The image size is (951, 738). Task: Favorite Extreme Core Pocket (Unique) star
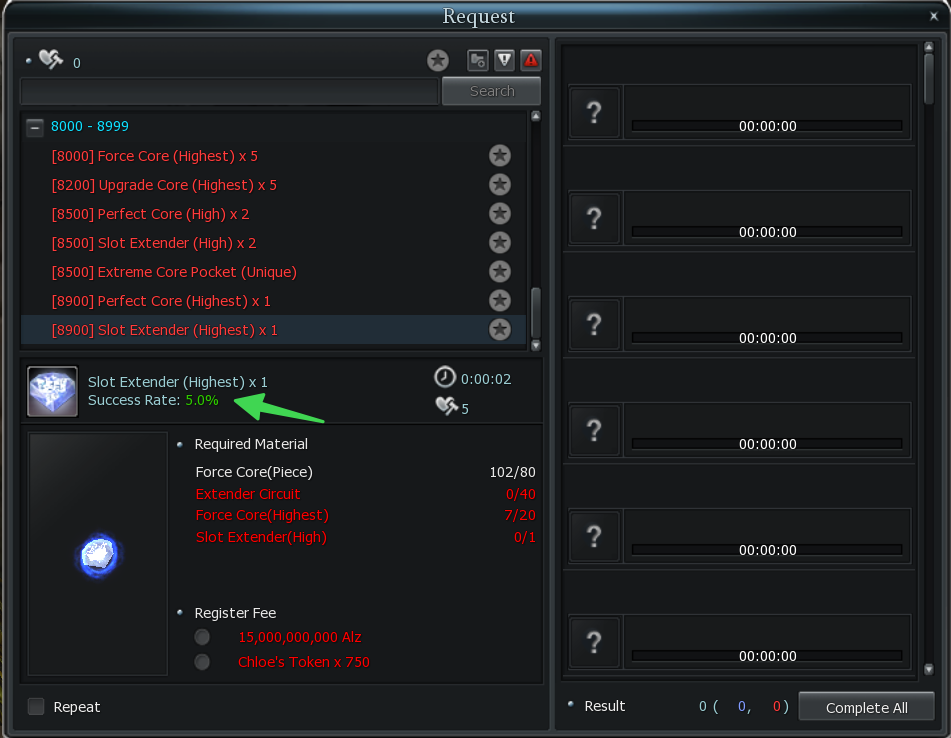click(500, 272)
